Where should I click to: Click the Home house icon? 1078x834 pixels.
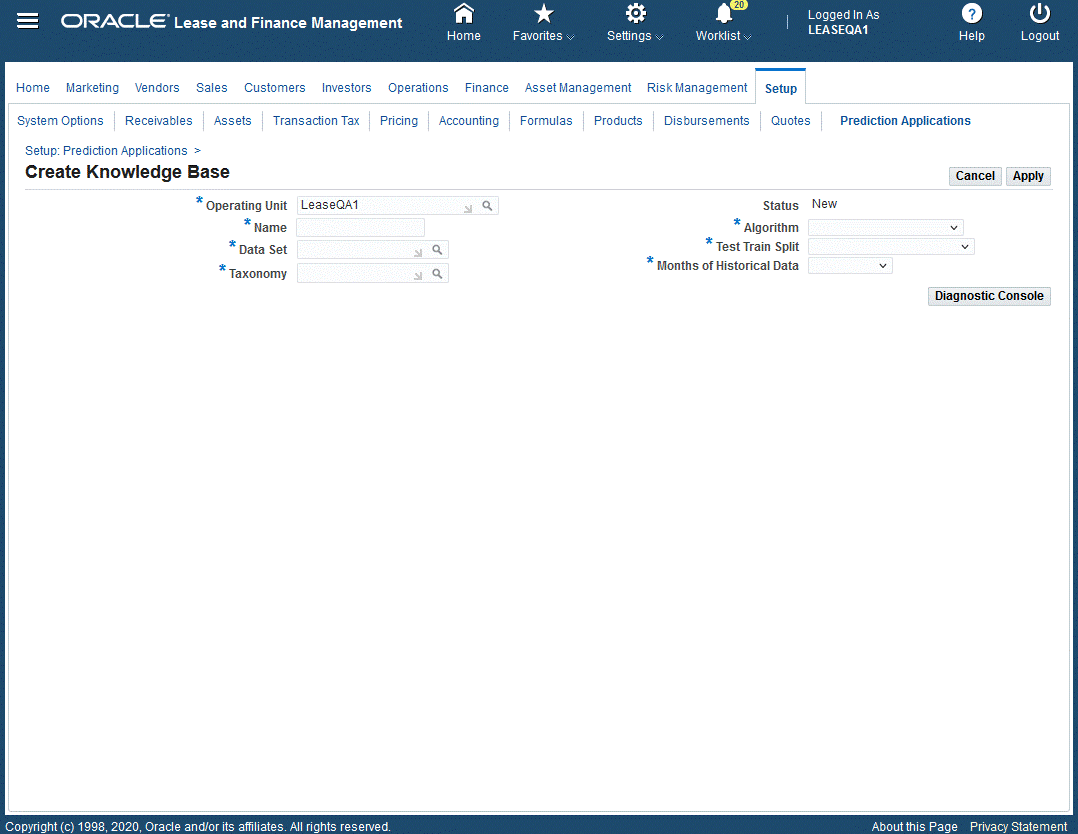click(463, 14)
